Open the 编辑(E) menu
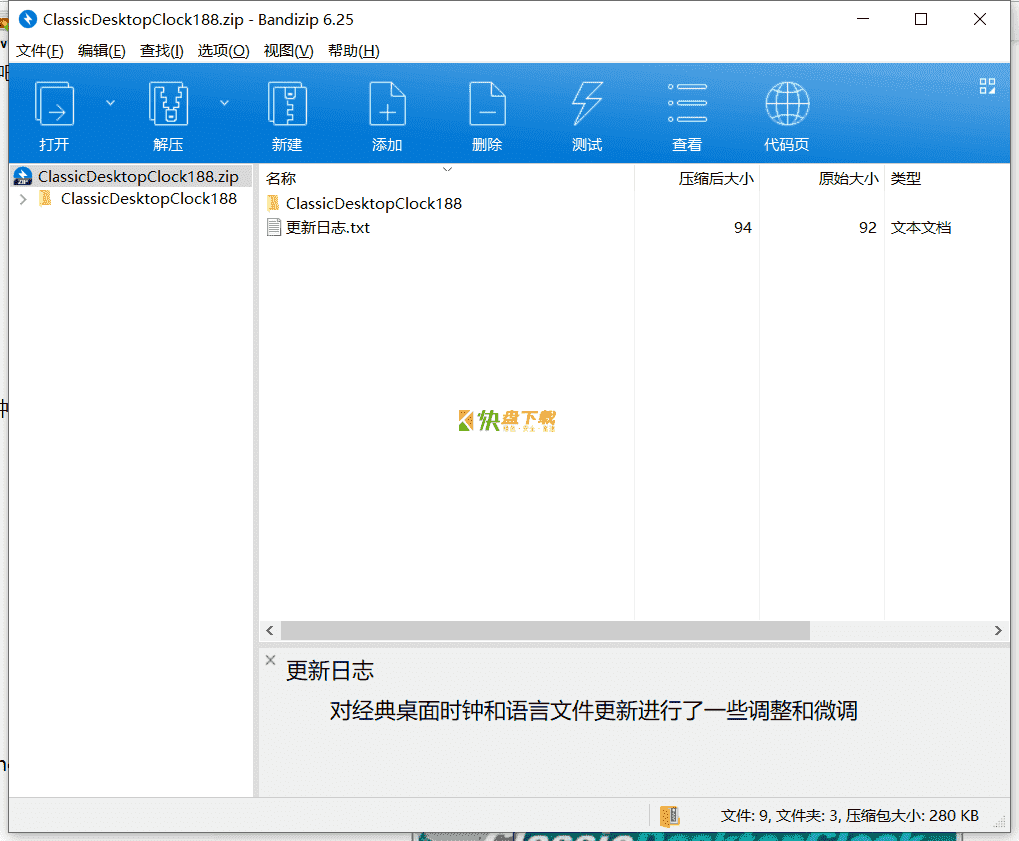 tap(101, 51)
